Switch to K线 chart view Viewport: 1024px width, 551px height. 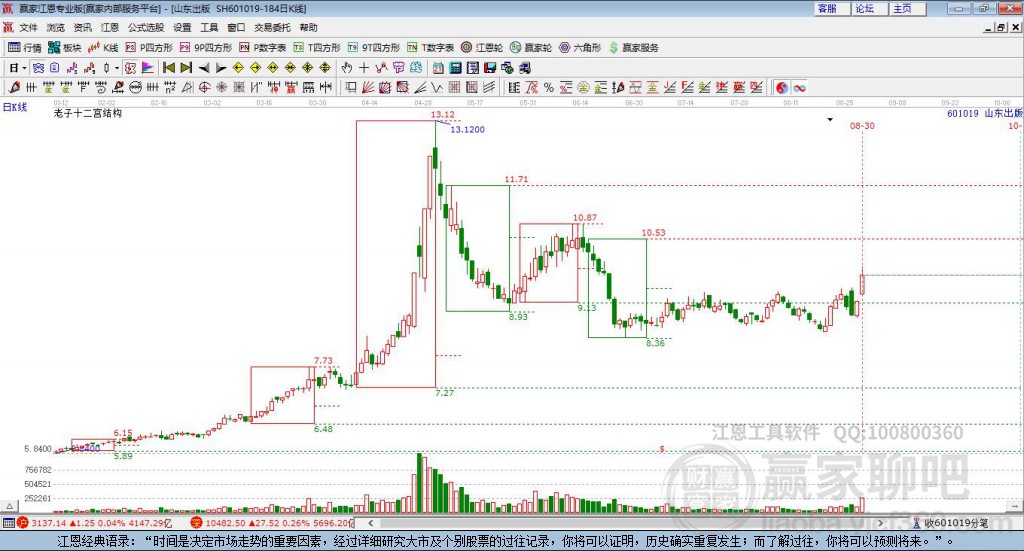(103, 47)
